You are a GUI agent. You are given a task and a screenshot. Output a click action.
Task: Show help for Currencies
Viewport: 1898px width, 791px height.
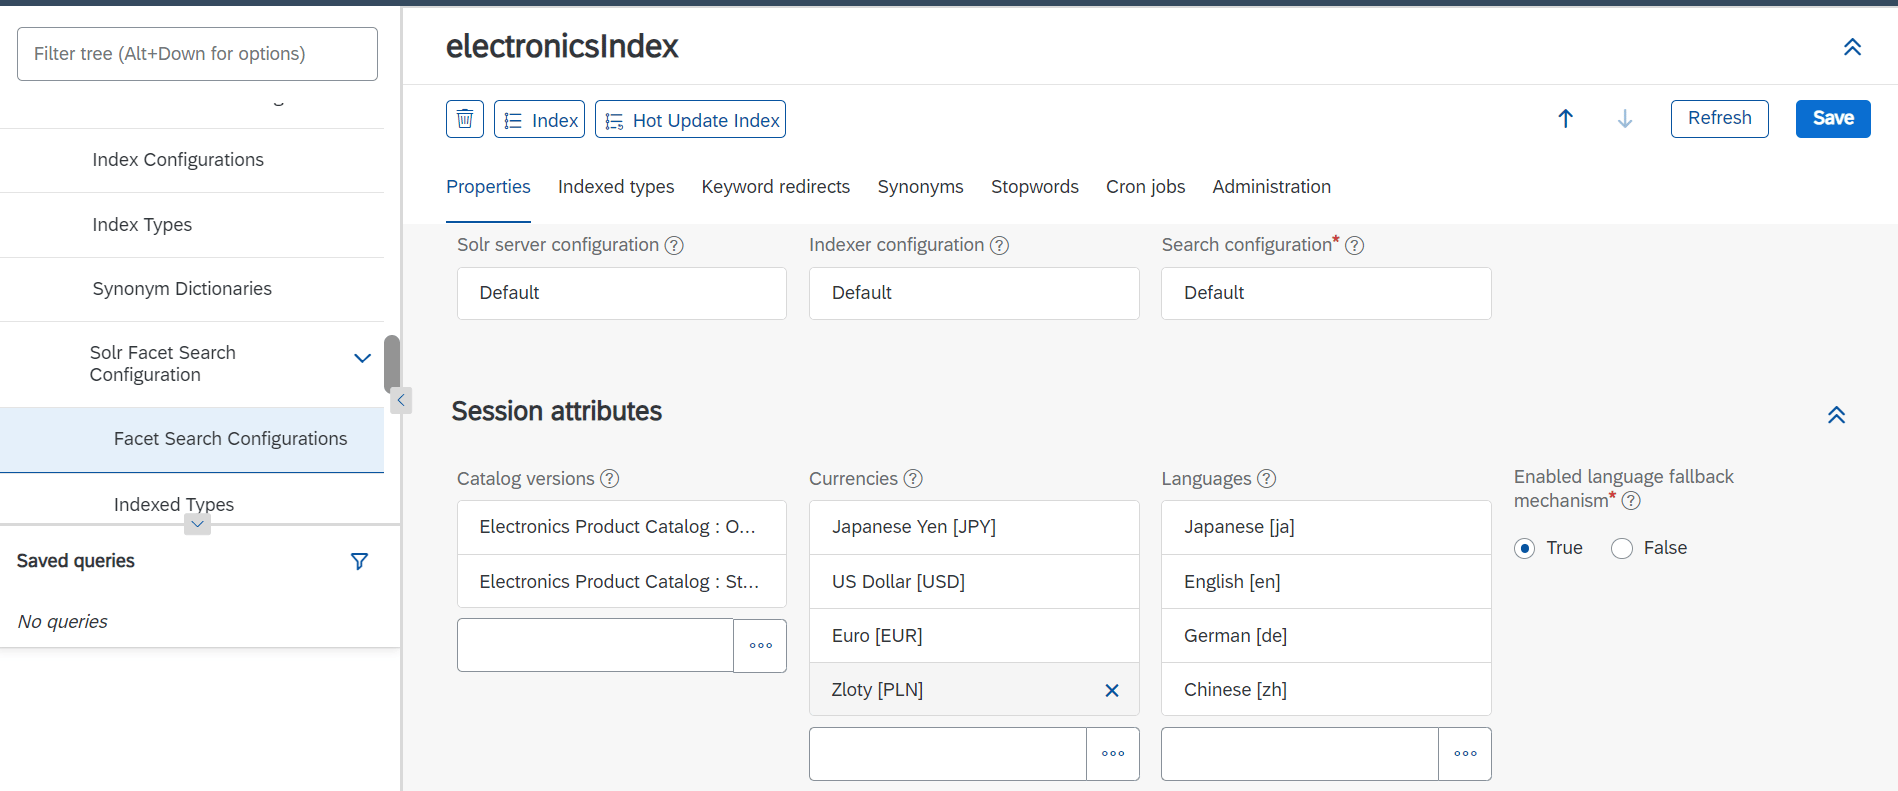click(913, 479)
